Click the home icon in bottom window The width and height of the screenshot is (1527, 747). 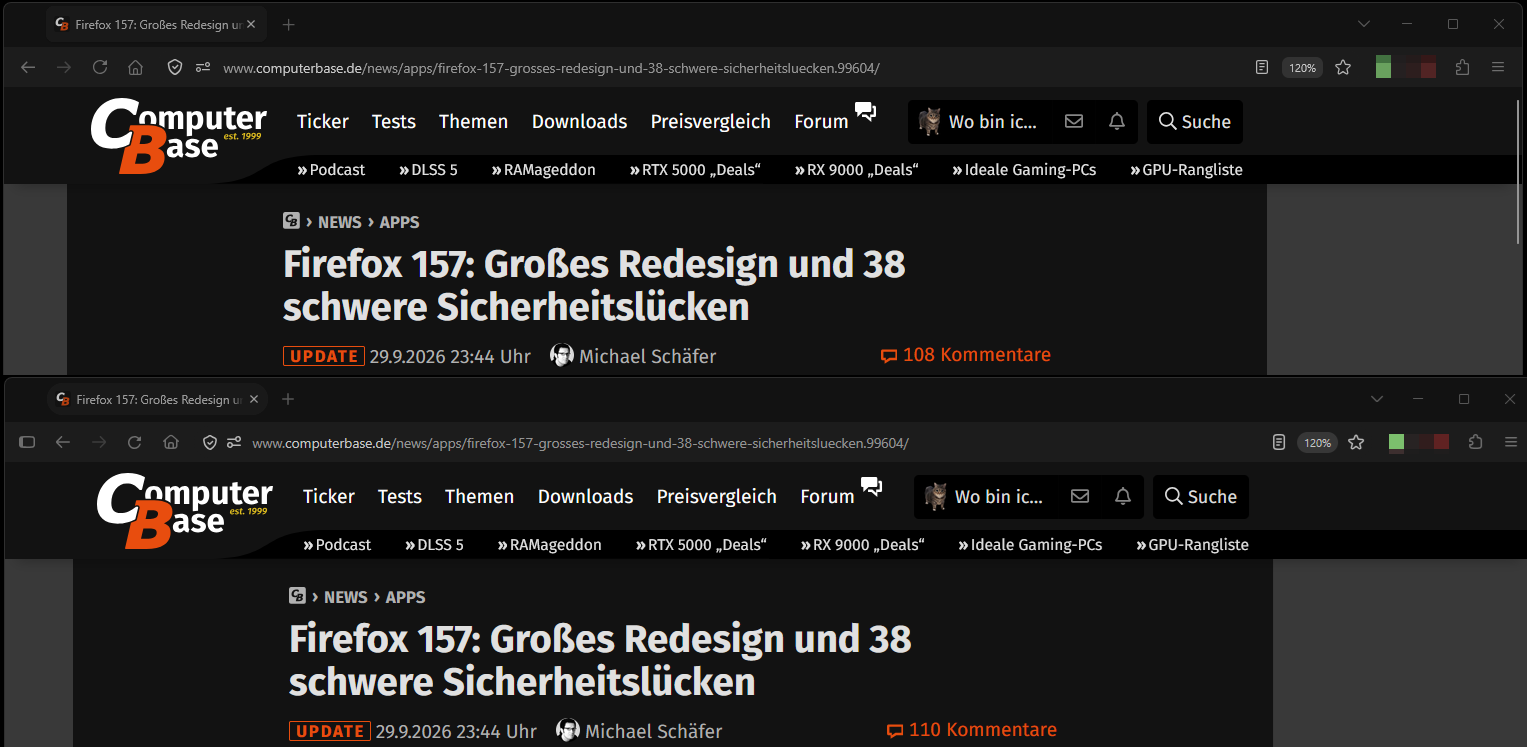click(x=171, y=442)
